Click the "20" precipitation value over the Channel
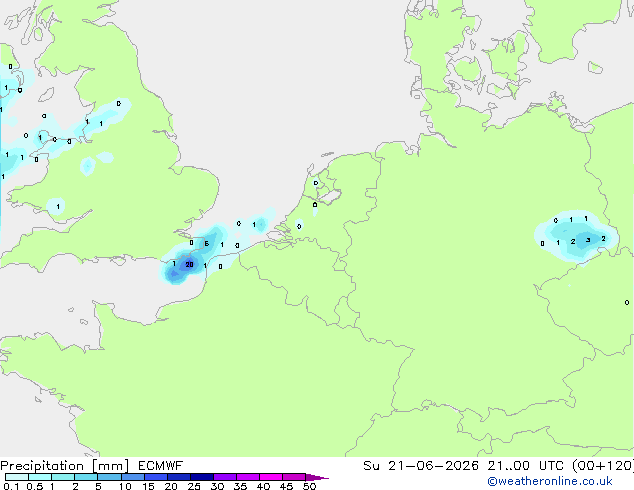 coord(189,264)
